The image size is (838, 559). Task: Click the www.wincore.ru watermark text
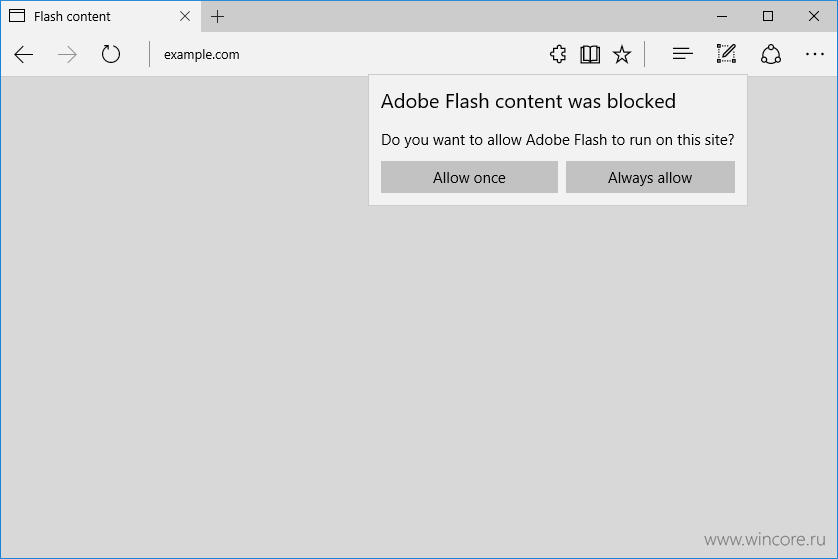pos(765,540)
